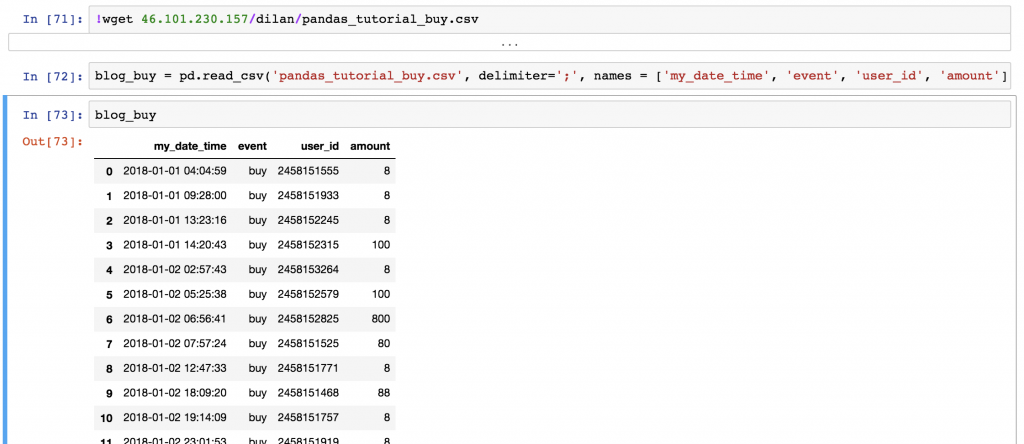
Task: Click the pd.read_csv code cell
Action: point(550,76)
